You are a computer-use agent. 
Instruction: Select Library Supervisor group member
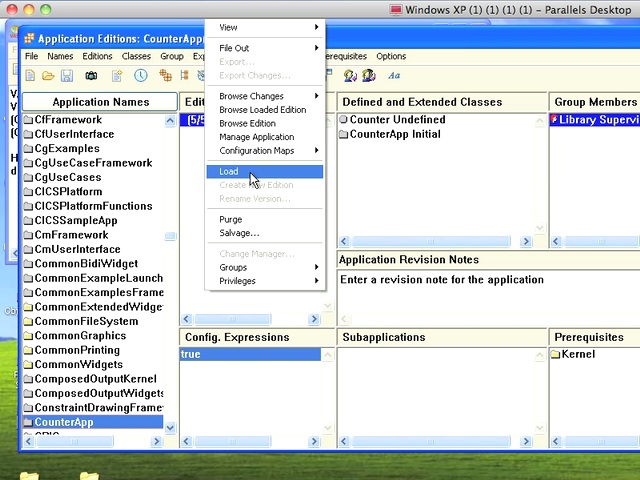pos(595,120)
